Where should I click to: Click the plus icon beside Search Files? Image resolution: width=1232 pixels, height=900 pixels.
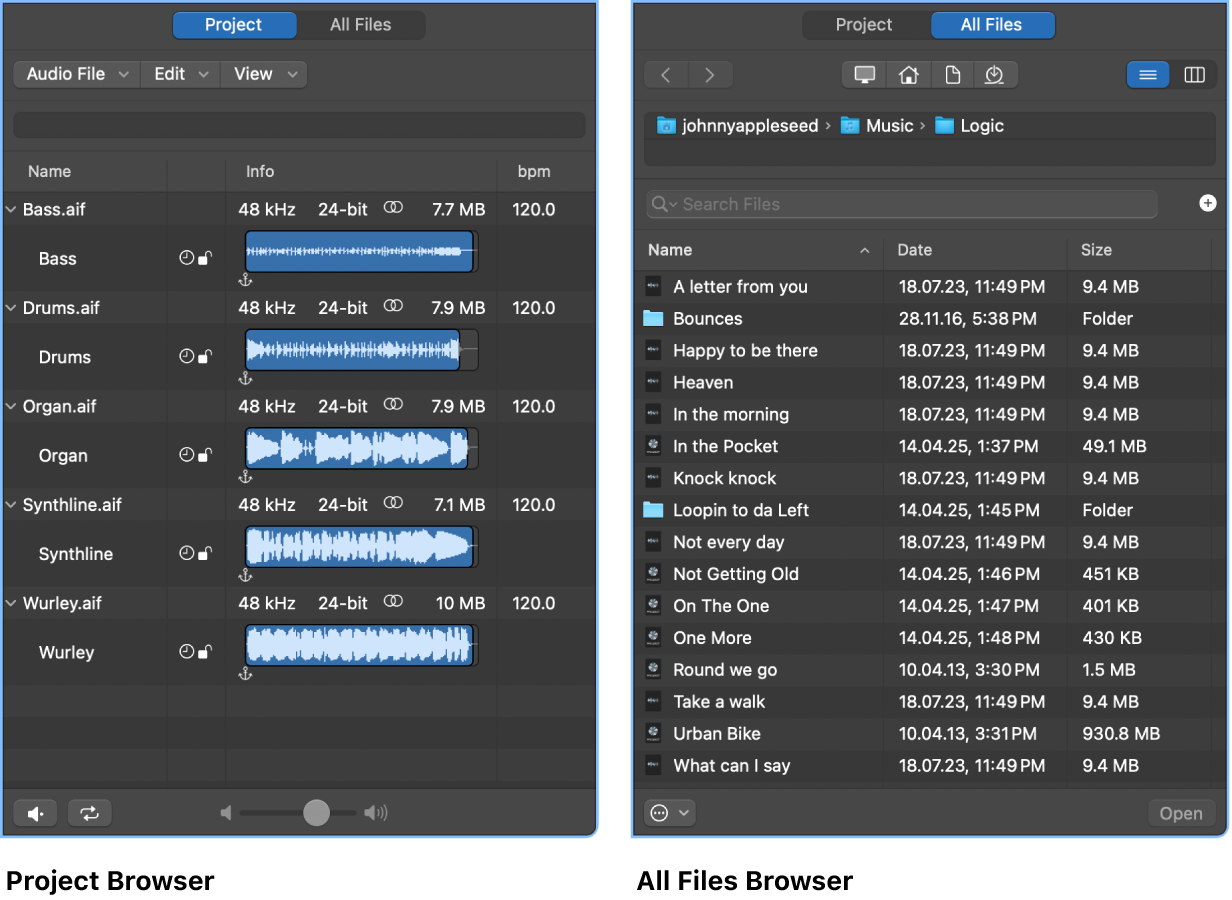click(1208, 202)
